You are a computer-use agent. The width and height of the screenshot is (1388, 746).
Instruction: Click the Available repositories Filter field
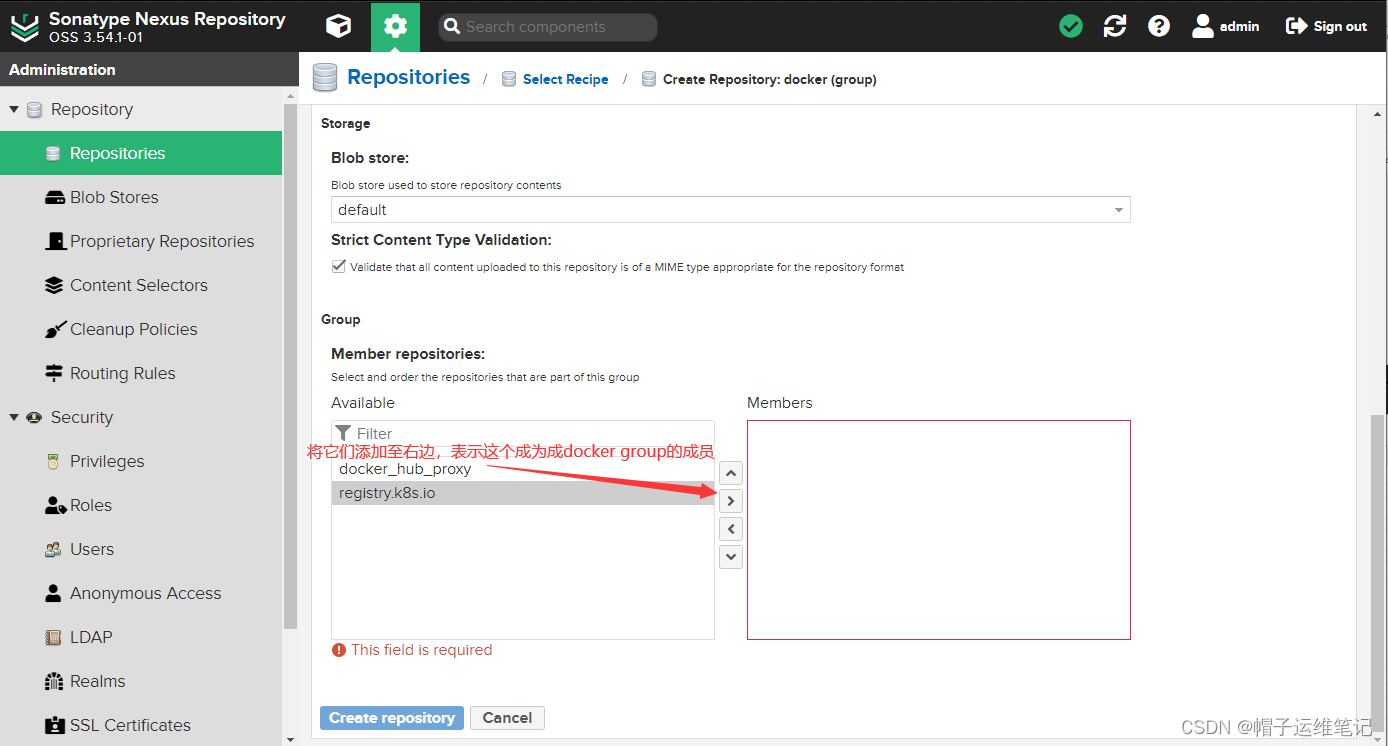click(x=523, y=433)
